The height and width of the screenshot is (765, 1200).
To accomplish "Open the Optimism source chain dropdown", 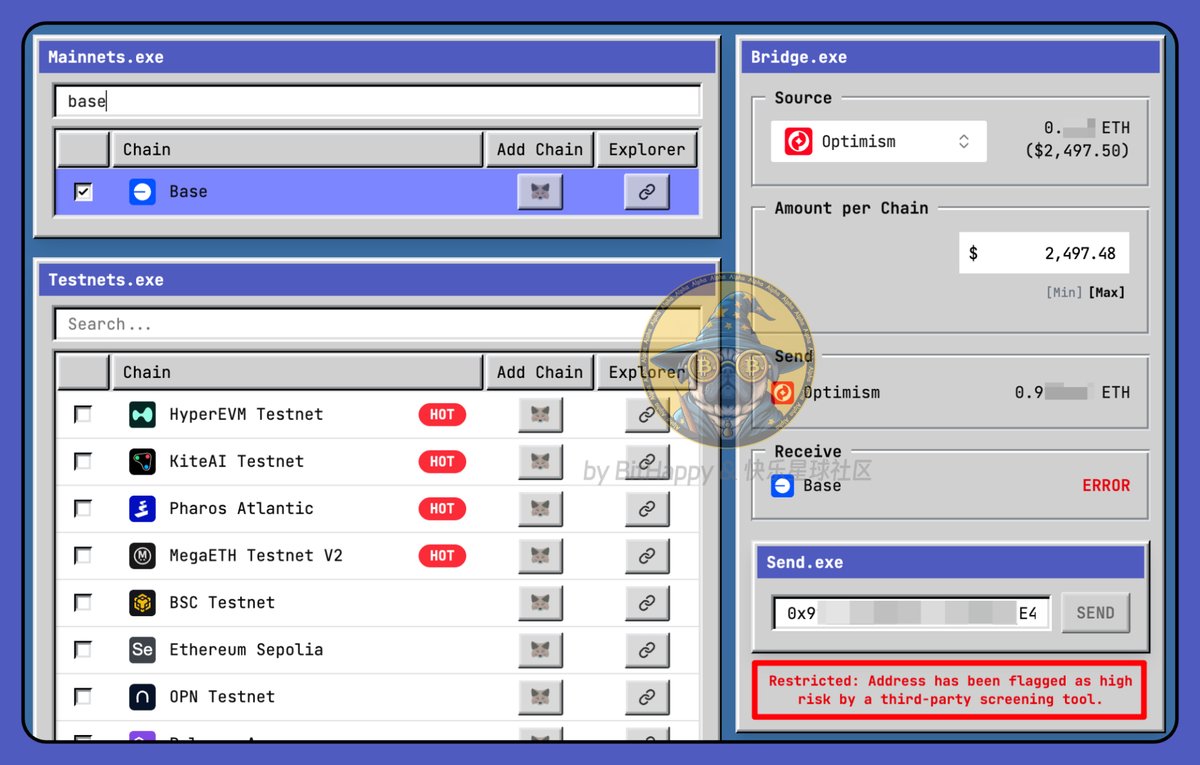I will point(878,141).
